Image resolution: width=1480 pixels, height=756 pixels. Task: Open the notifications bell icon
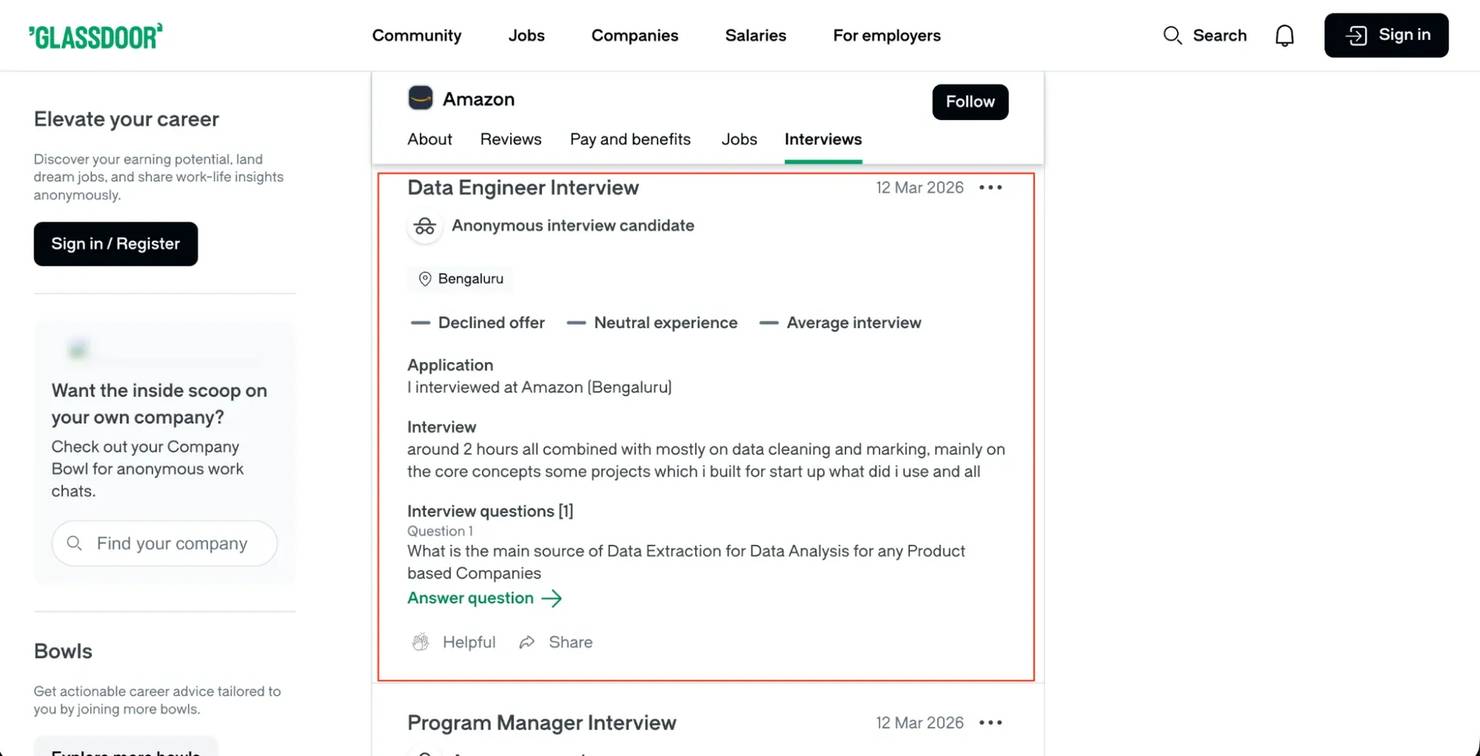1285,36
